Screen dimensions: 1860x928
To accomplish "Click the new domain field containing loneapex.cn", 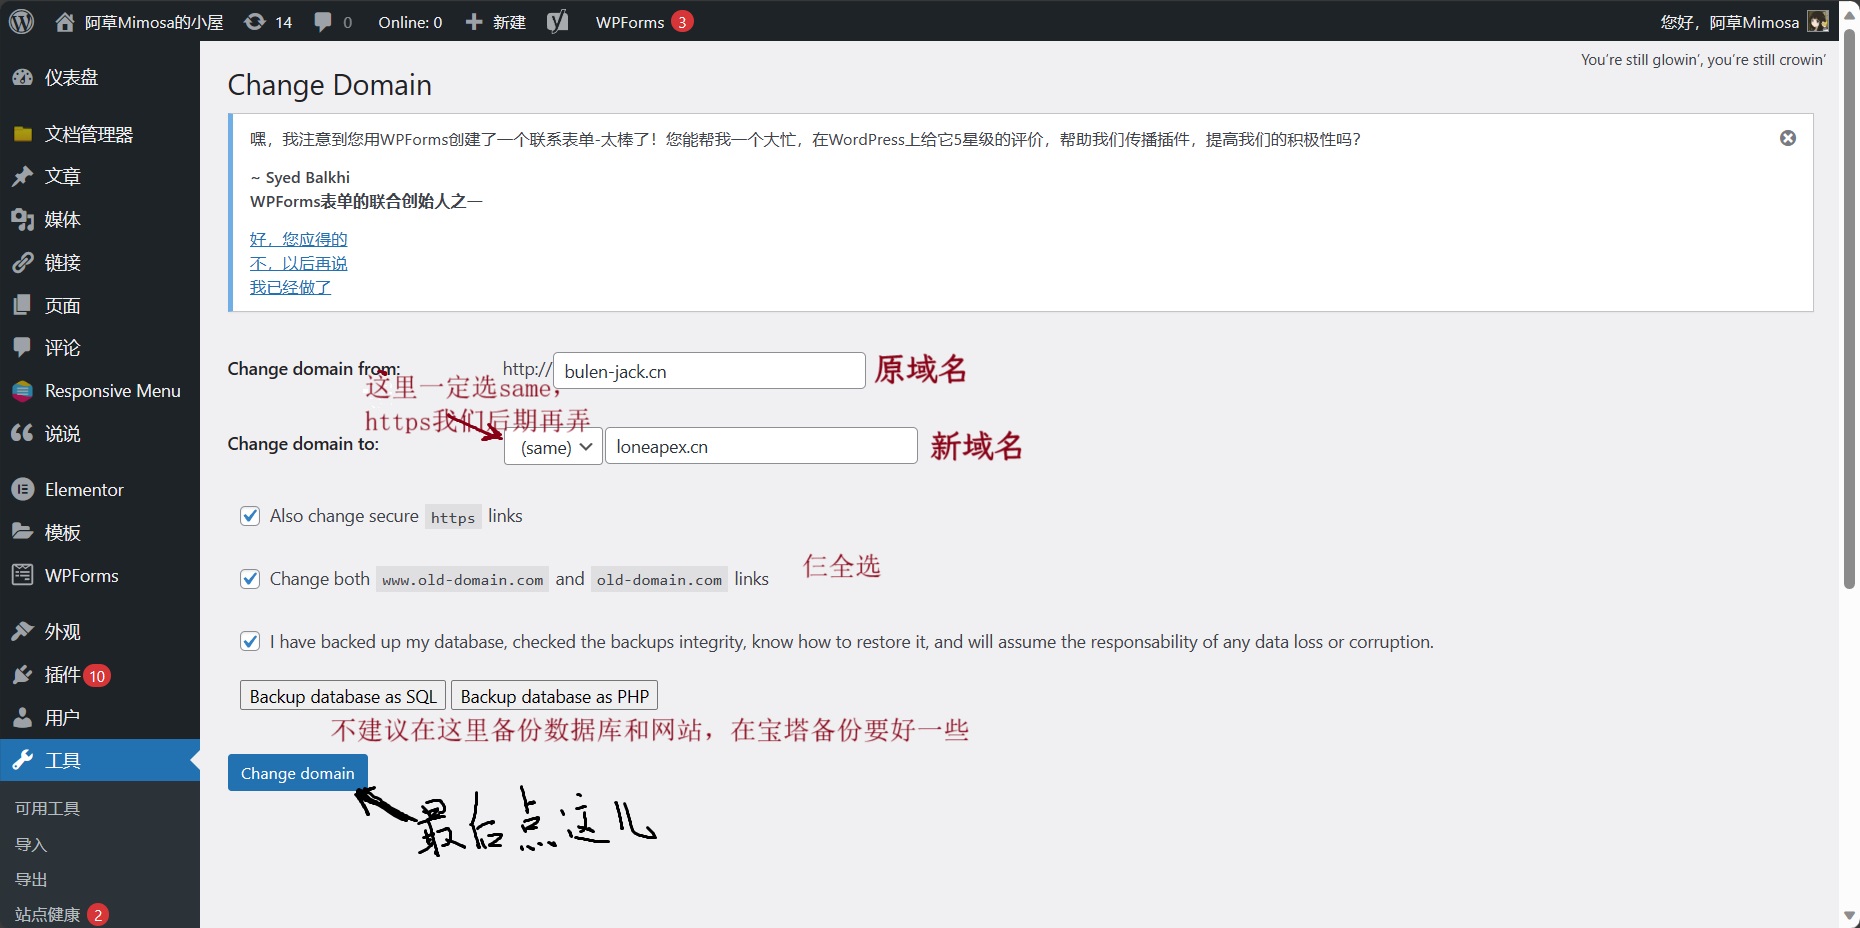I will point(760,447).
